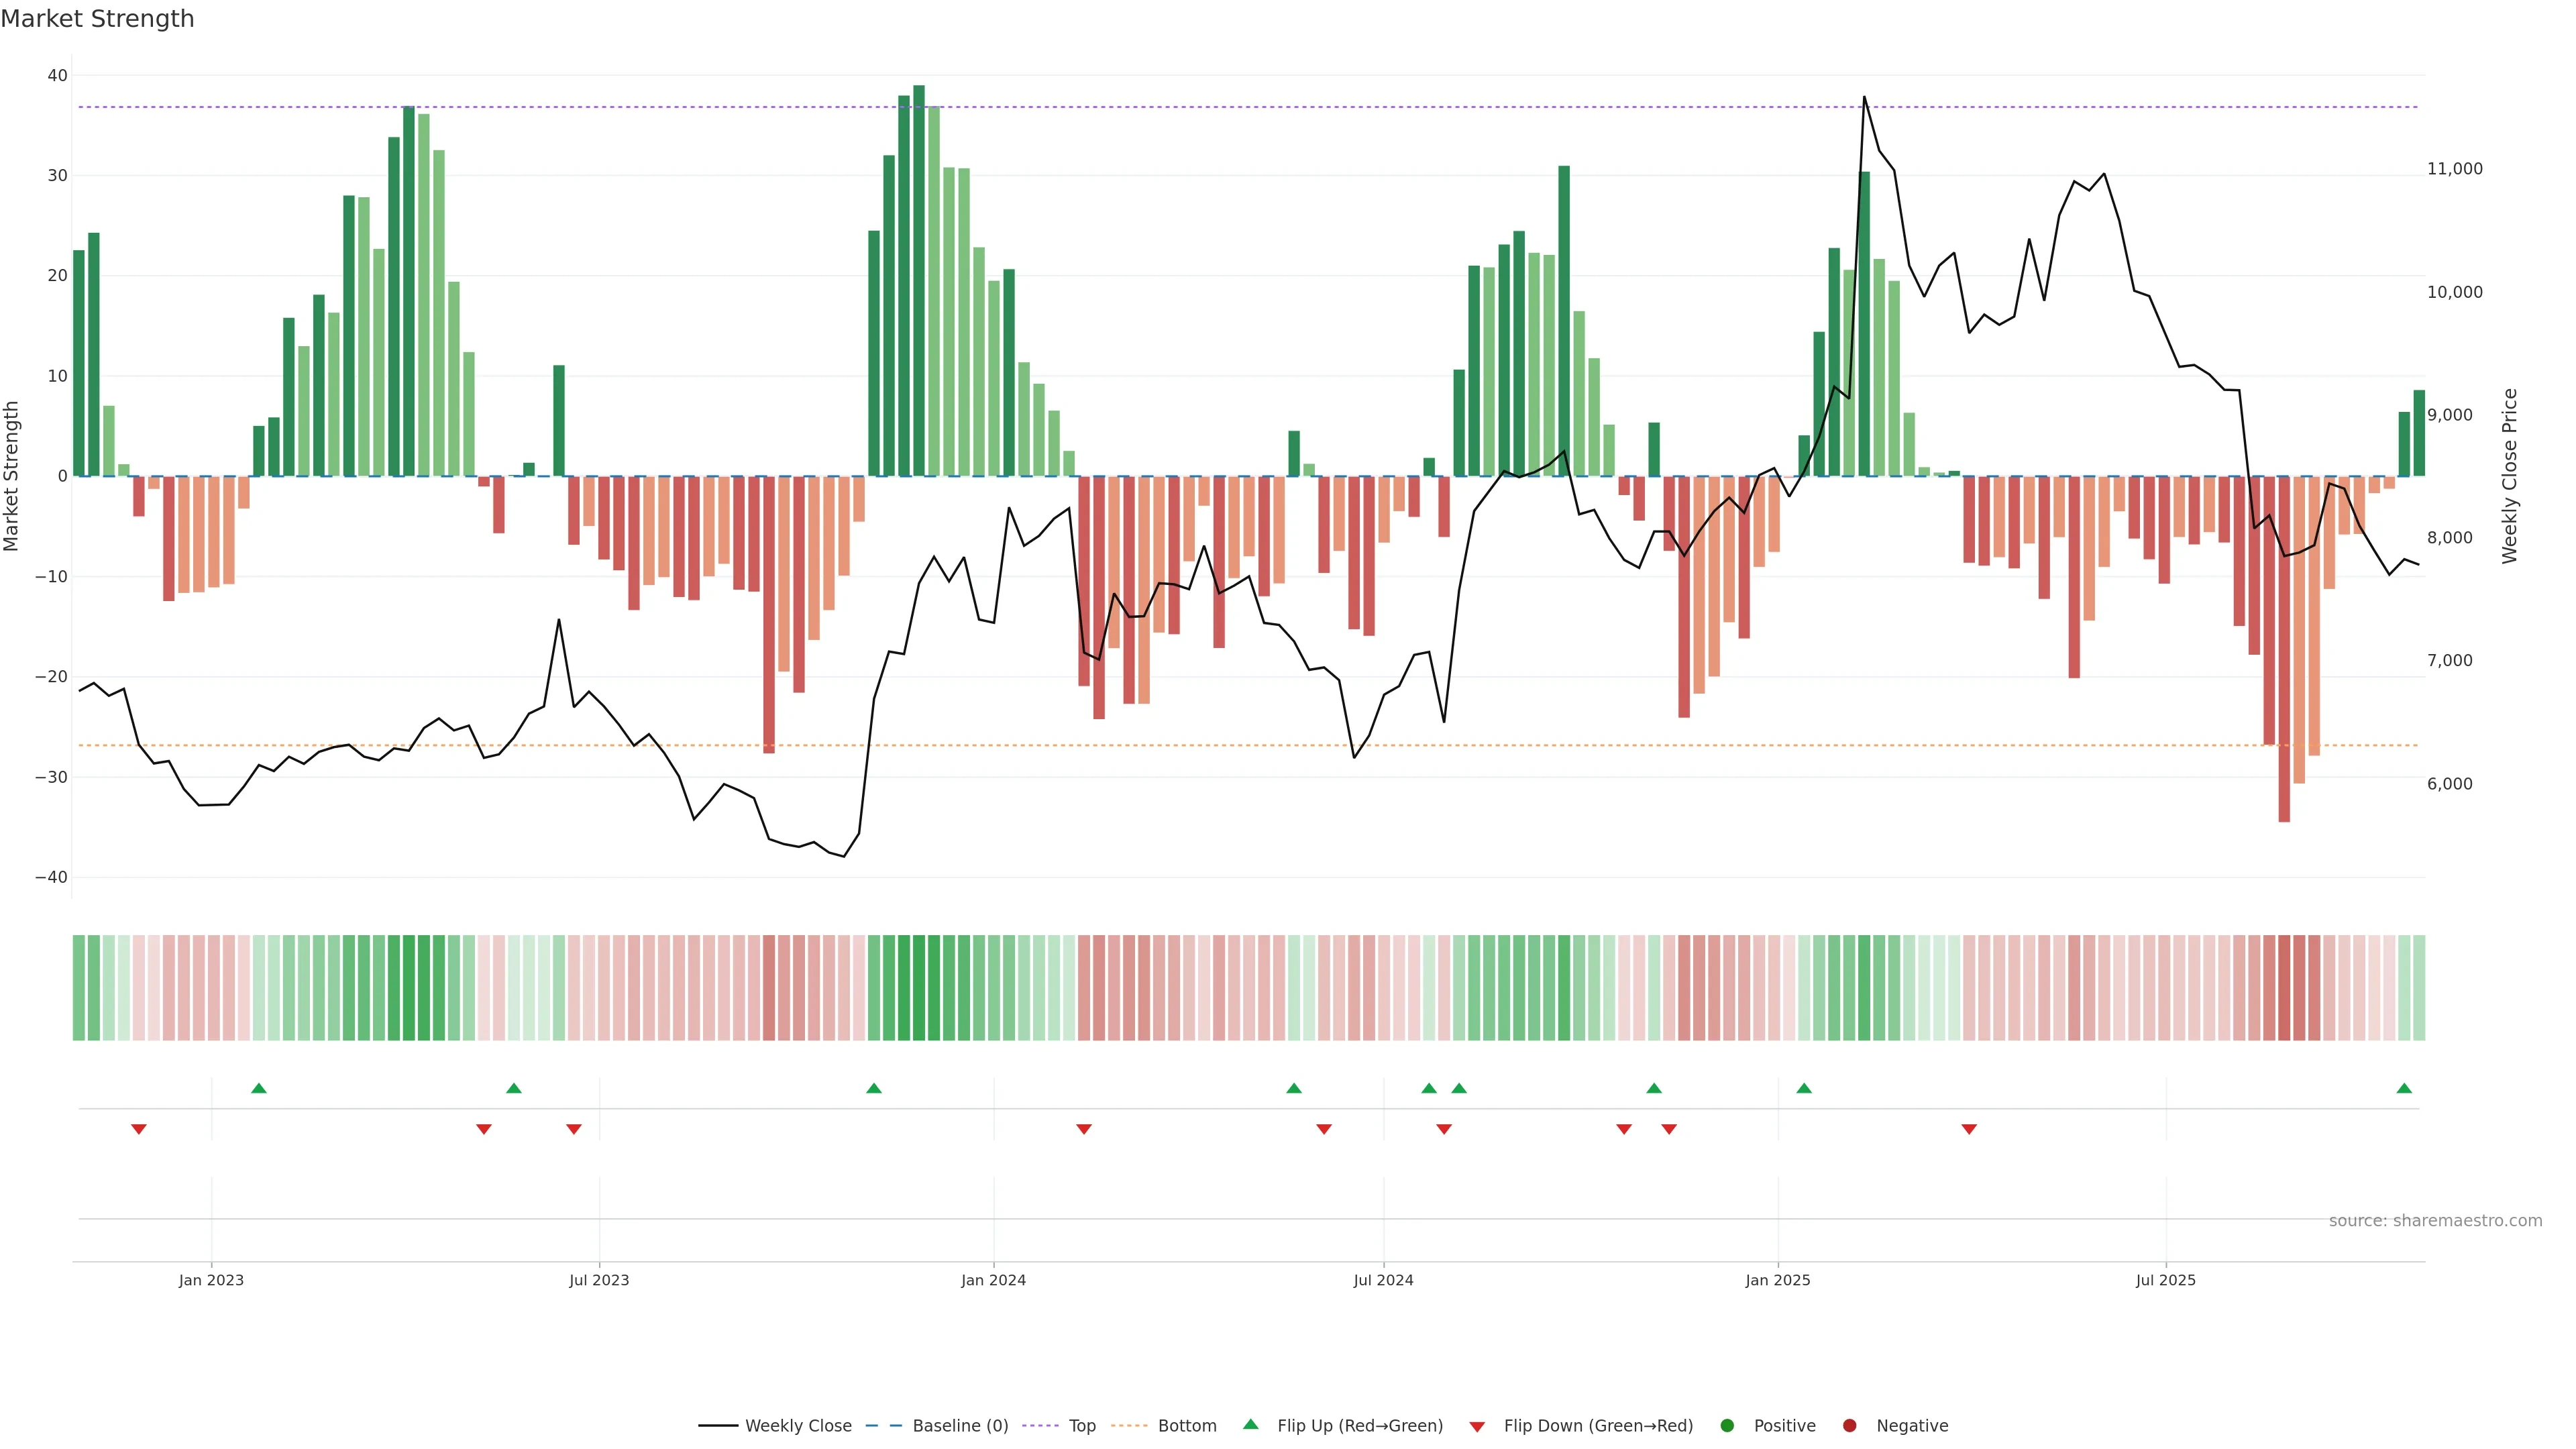2576x1449 pixels.
Task: Click the leftmost red flip-down triangle marker
Action: [x=139, y=1129]
